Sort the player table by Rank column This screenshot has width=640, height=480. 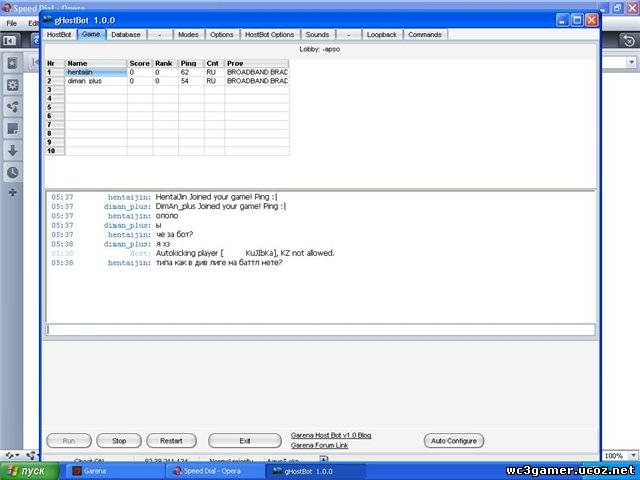point(165,63)
